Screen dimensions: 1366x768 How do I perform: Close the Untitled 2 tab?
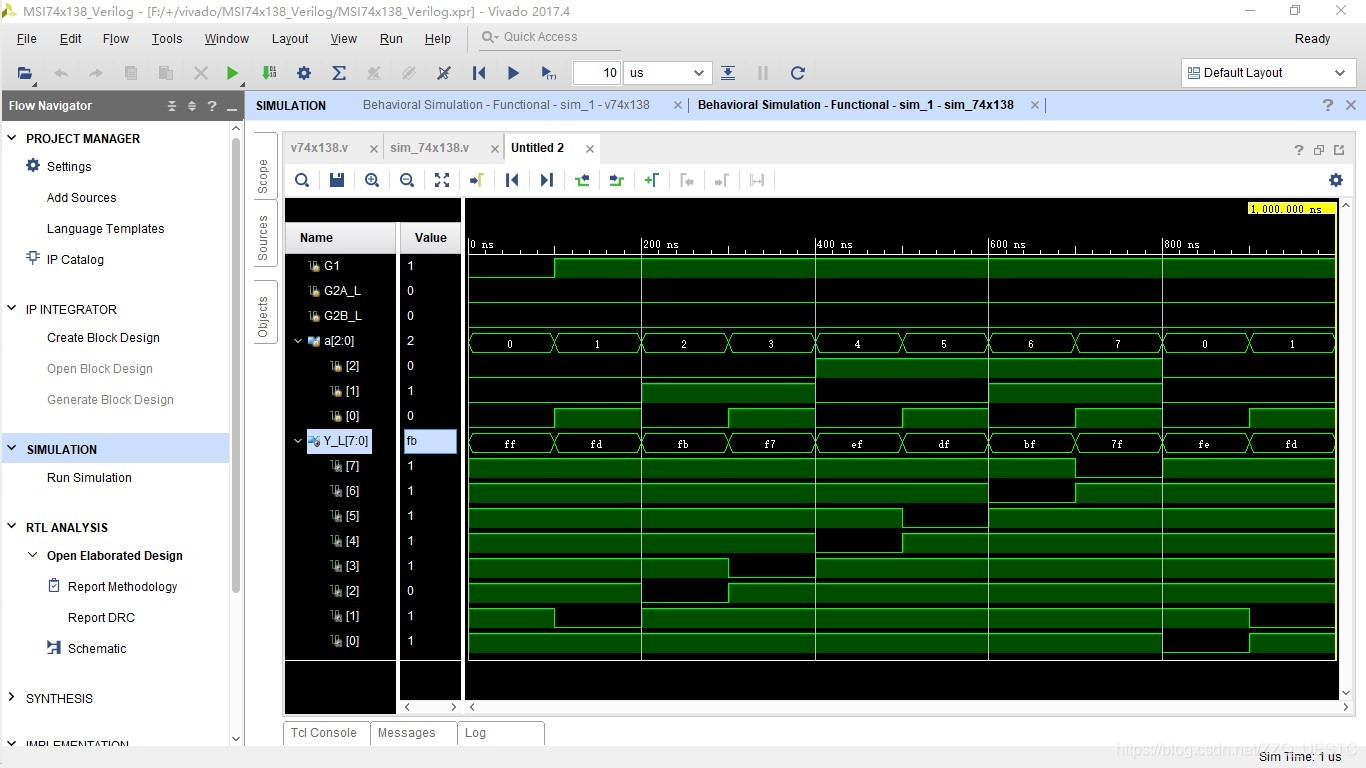click(x=590, y=149)
